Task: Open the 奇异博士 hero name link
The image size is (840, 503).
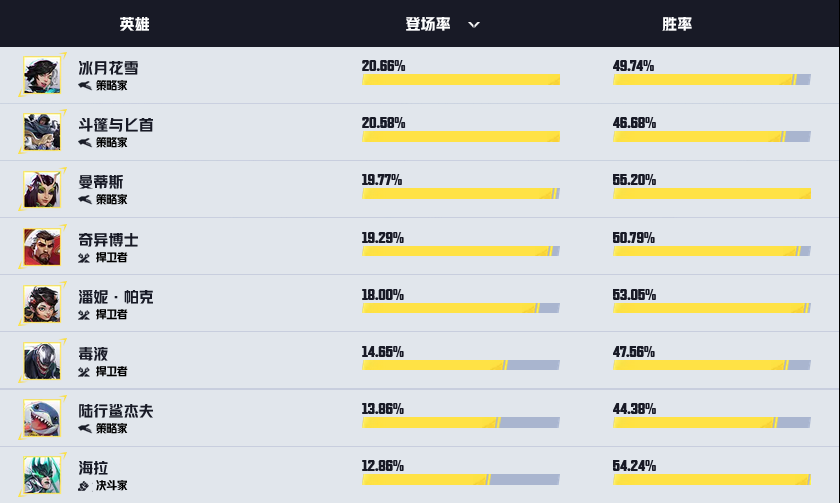Action: pos(108,240)
